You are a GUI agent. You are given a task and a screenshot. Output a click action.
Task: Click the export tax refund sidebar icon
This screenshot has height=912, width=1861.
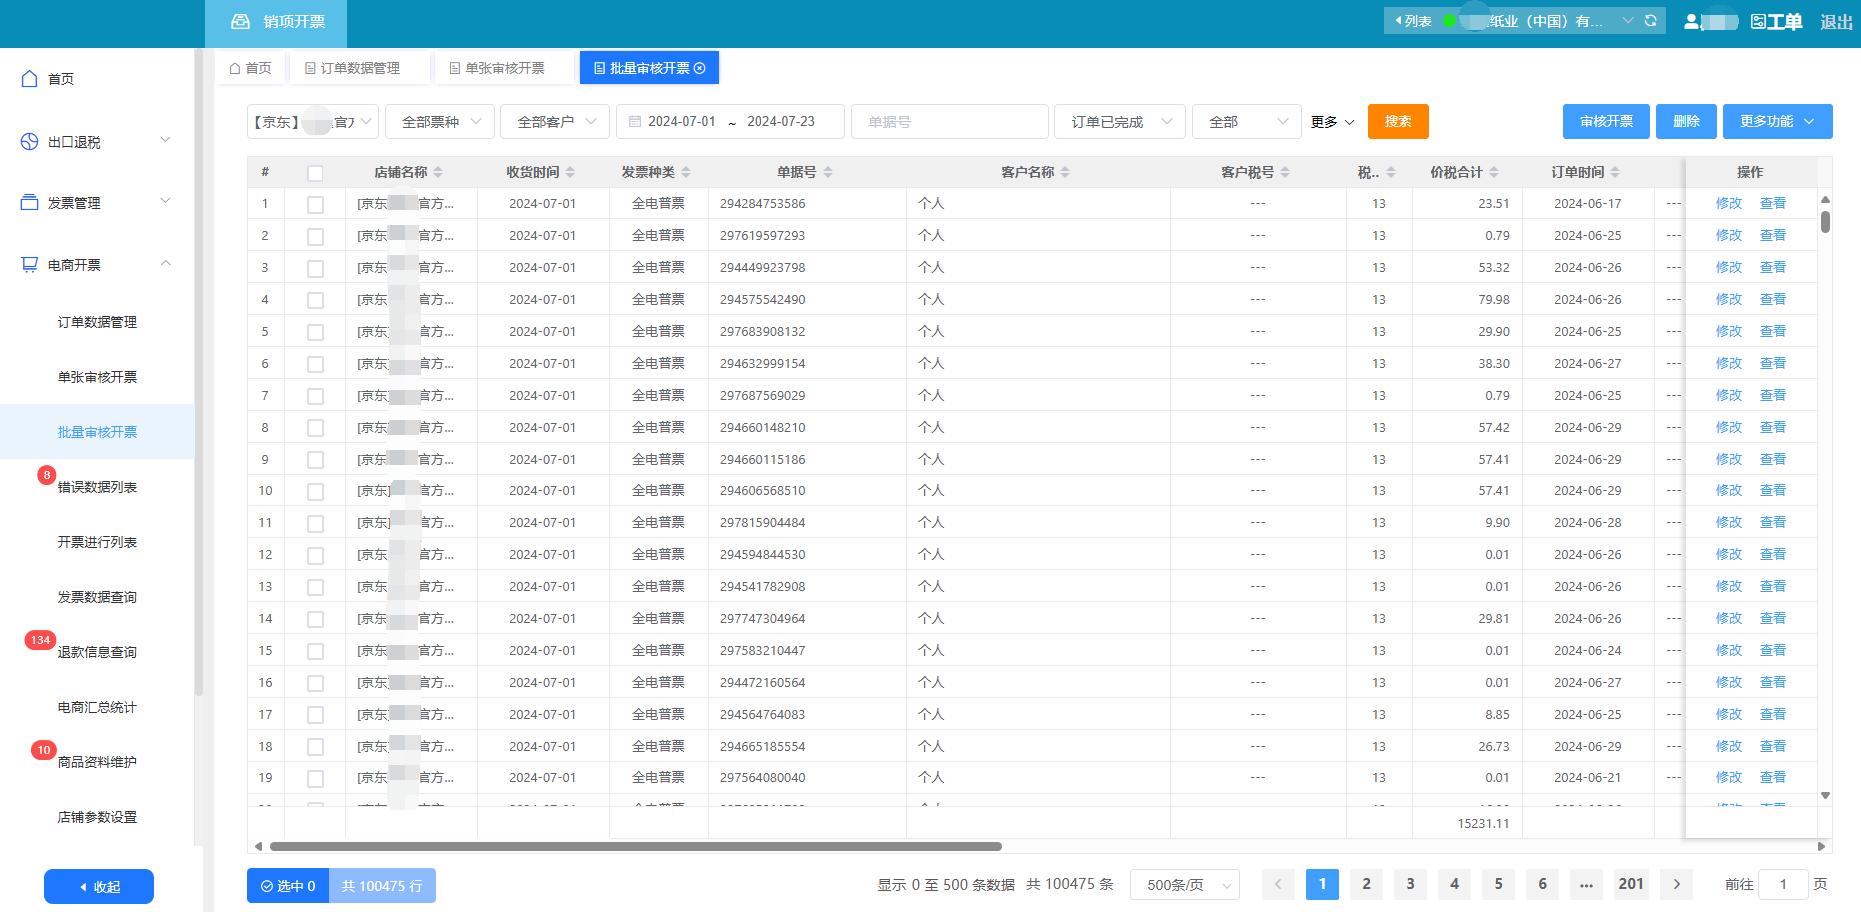pos(29,142)
